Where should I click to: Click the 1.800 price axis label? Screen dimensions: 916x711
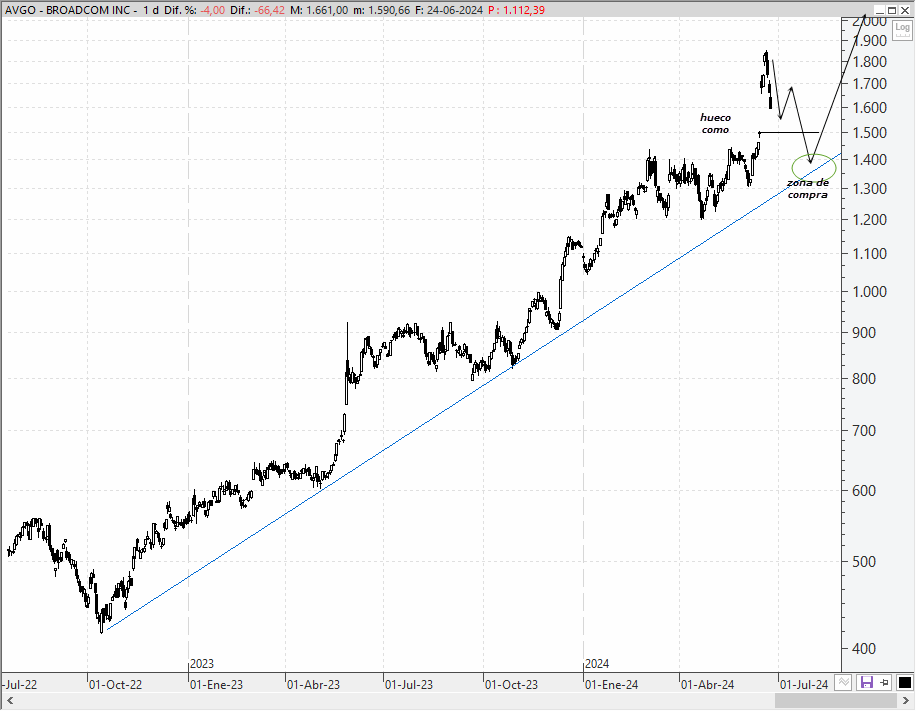(870, 62)
